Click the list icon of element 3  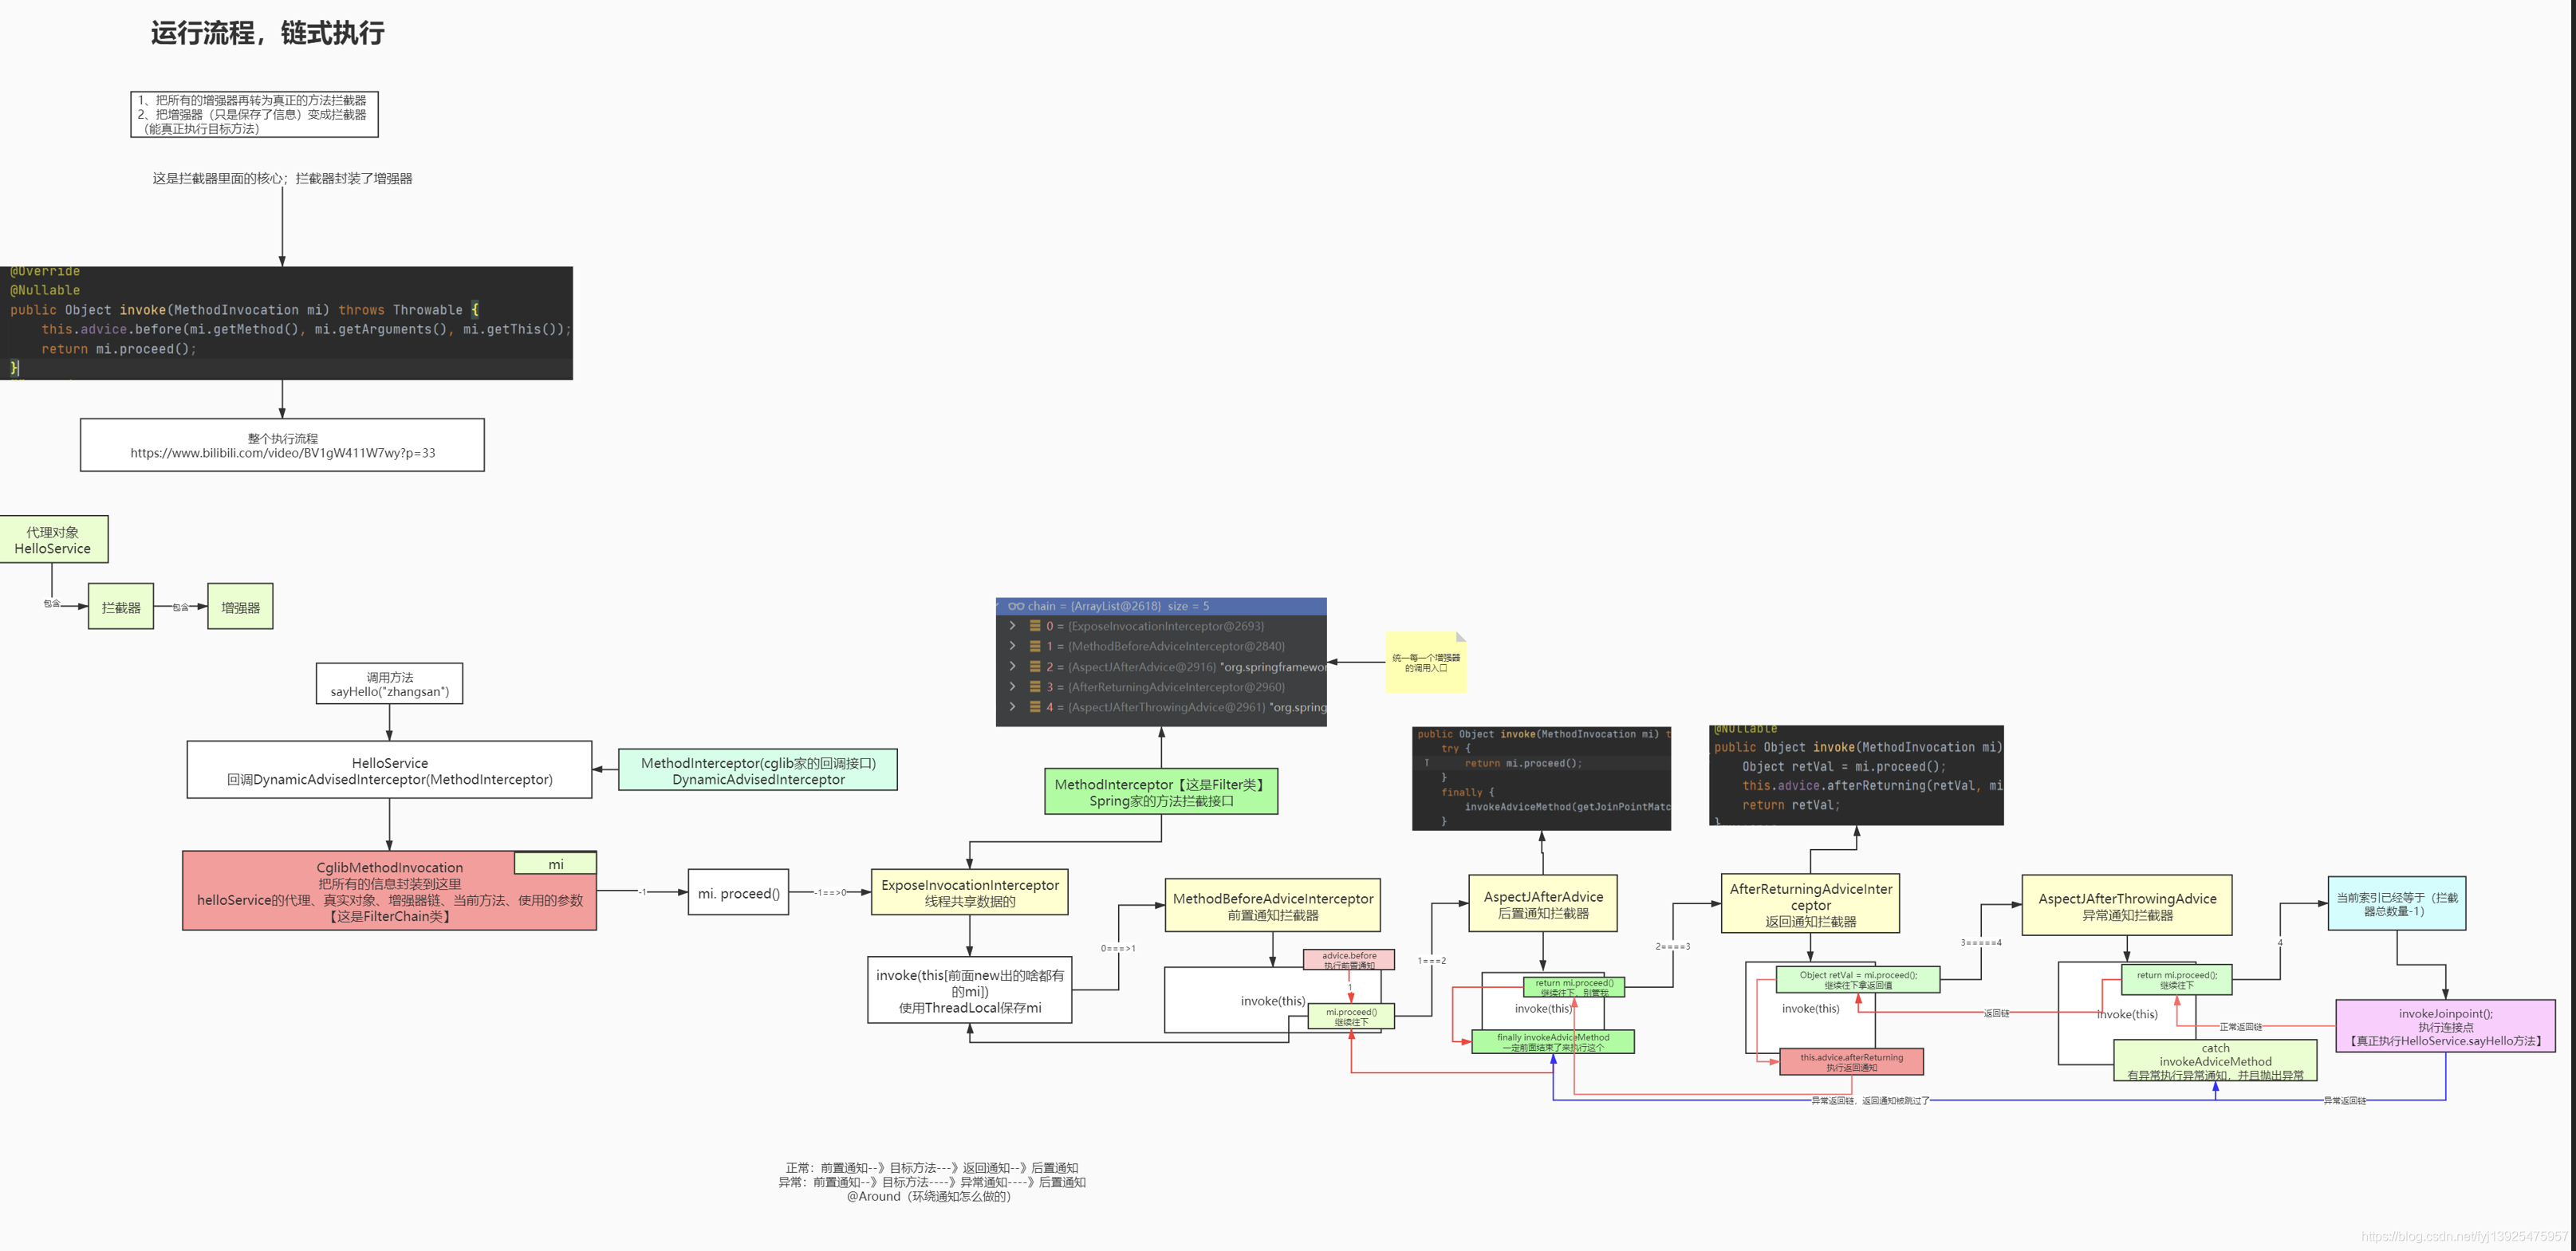click(1035, 687)
